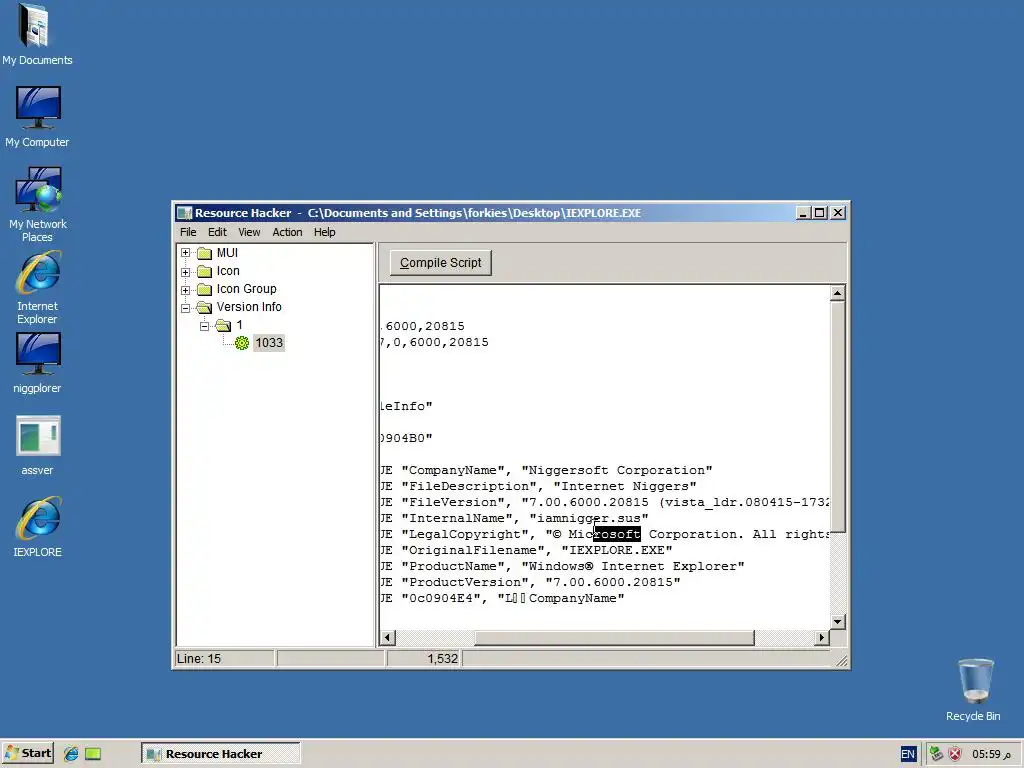Image resolution: width=1024 pixels, height=768 pixels.
Task: Click the "0c0904E4" text
Action: pyautogui.click(x=441, y=598)
